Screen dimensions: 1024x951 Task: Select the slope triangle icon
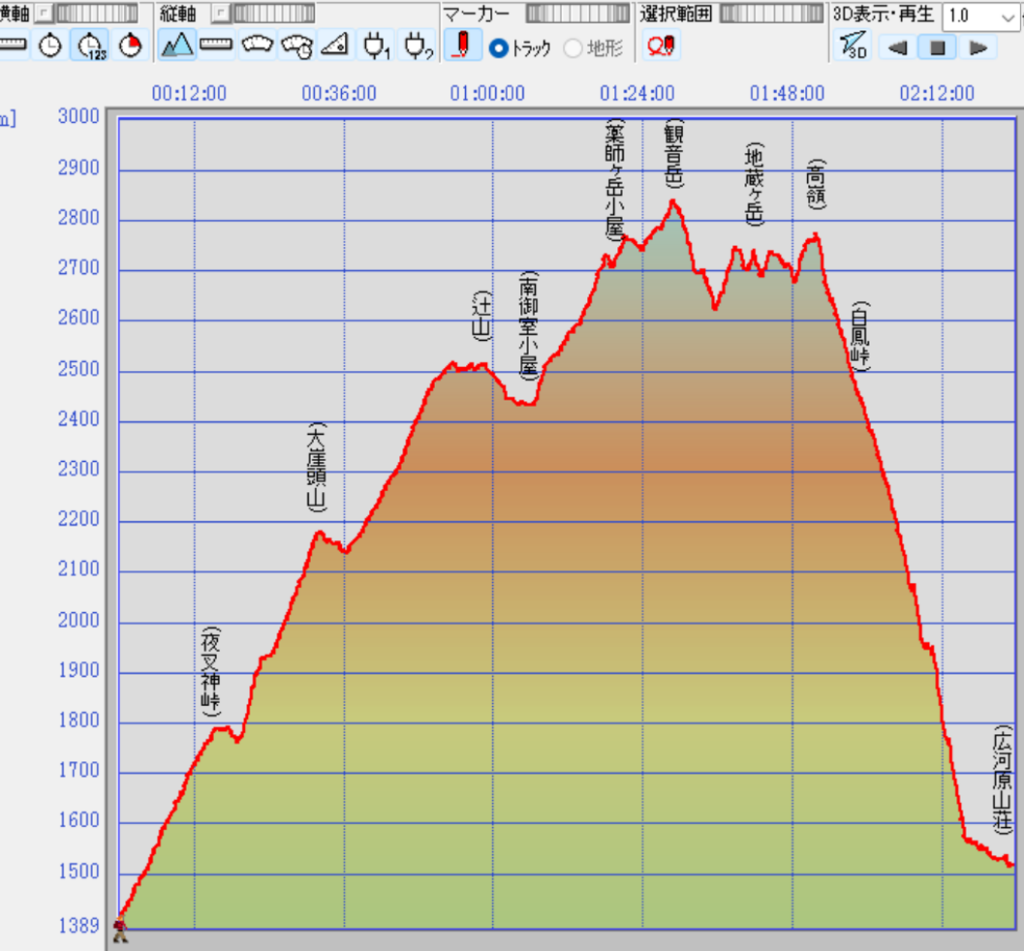pos(335,46)
